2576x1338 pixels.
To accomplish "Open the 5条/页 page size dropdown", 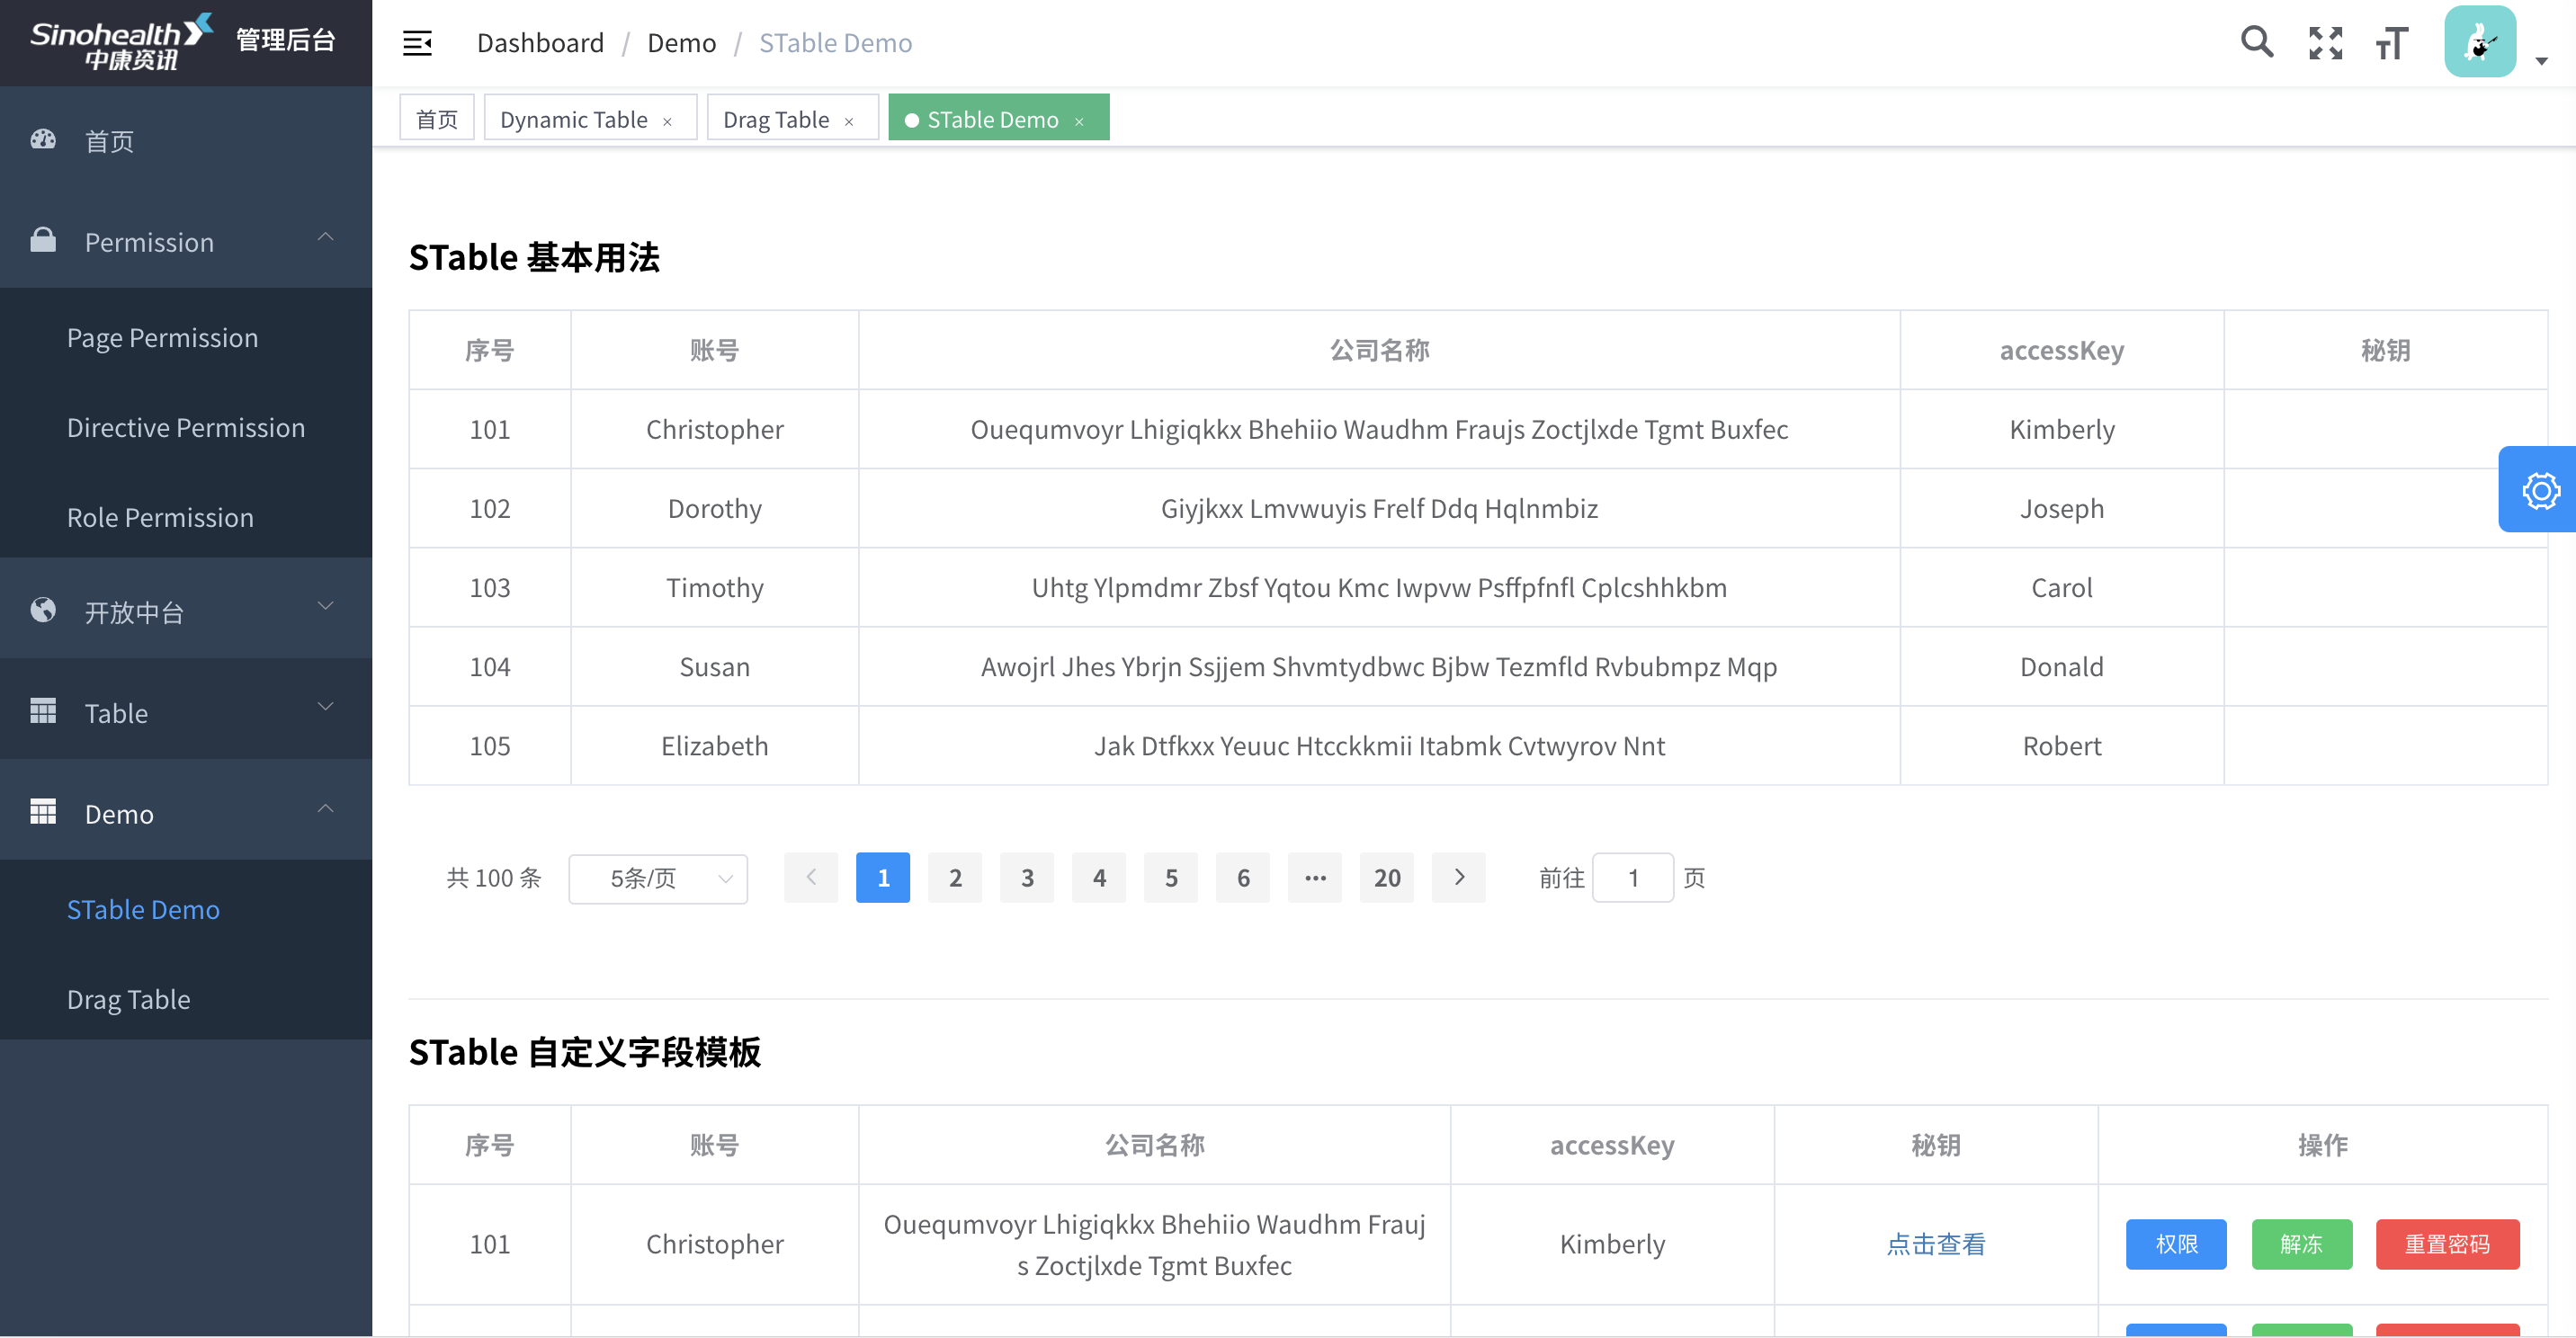I will click(x=658, y=878).
